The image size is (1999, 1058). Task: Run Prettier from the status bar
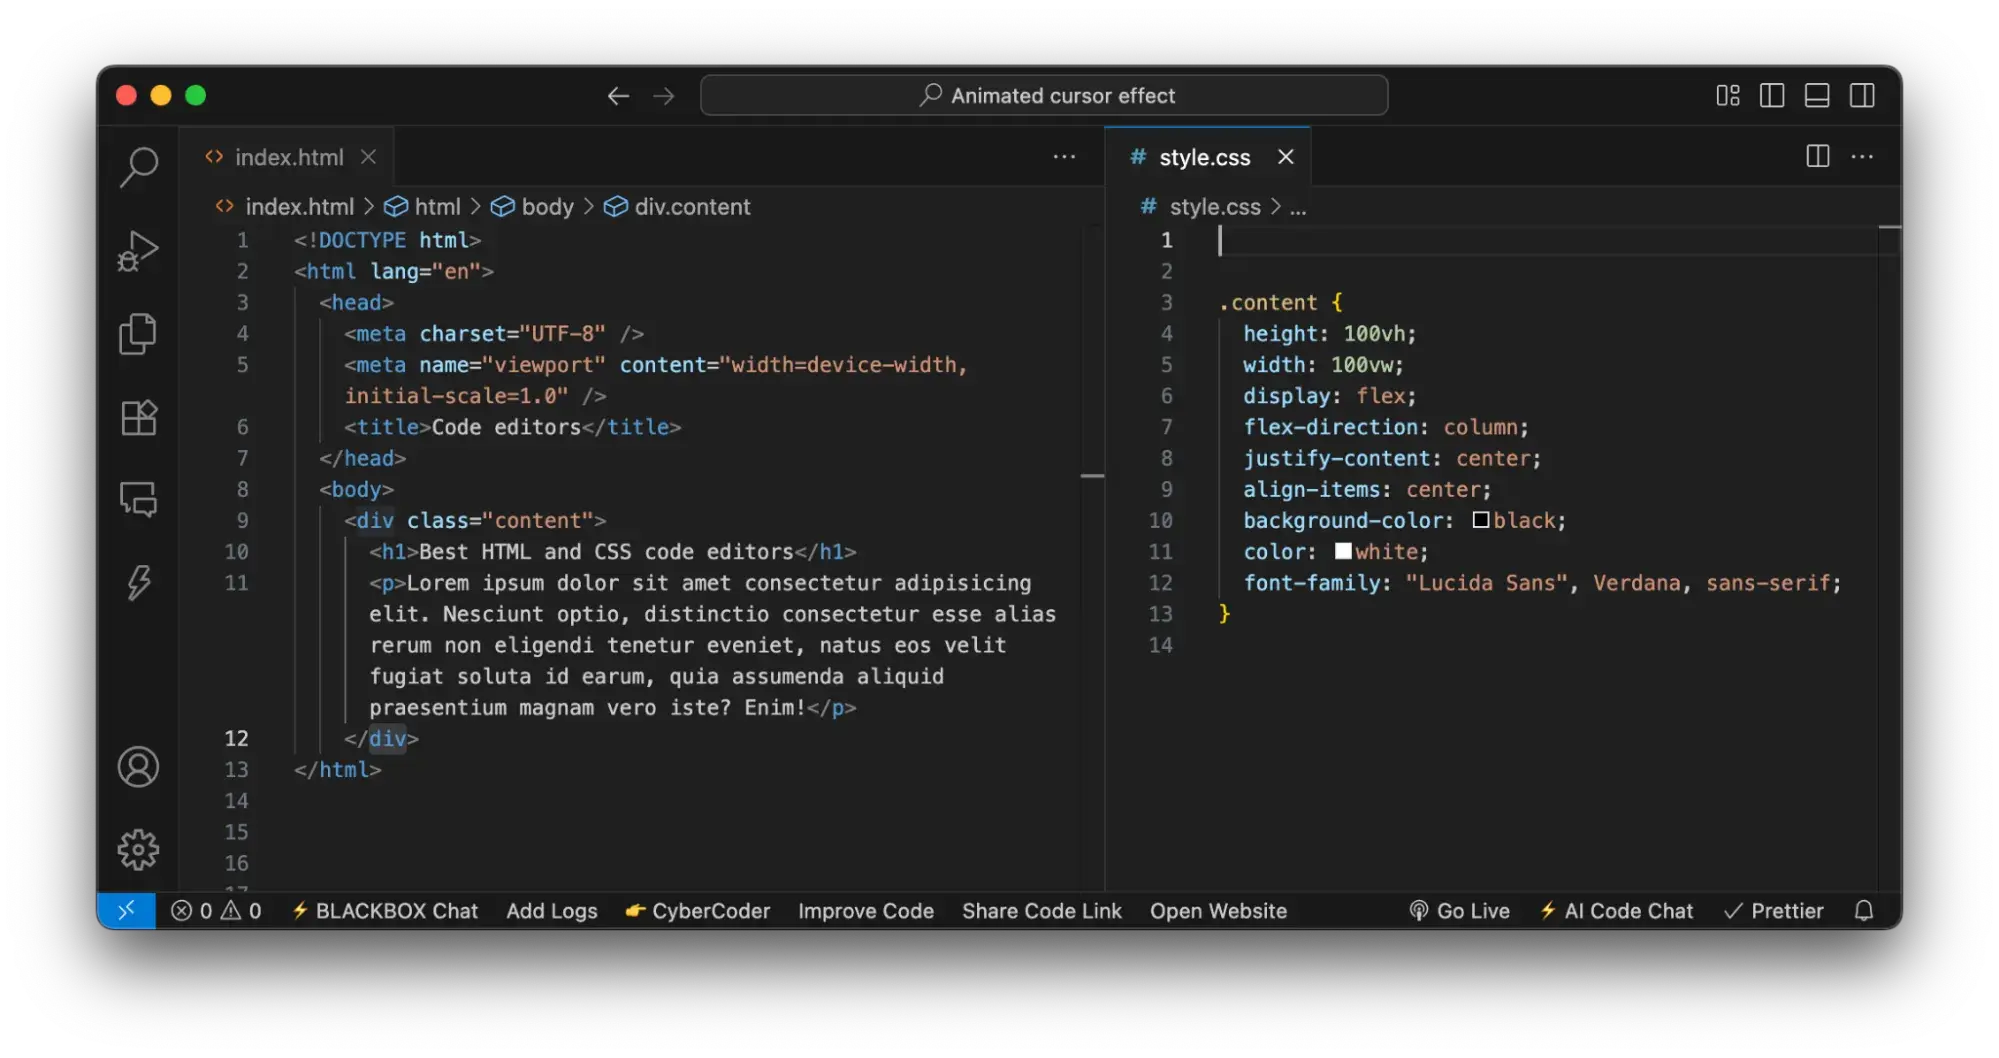(1774, 911)
